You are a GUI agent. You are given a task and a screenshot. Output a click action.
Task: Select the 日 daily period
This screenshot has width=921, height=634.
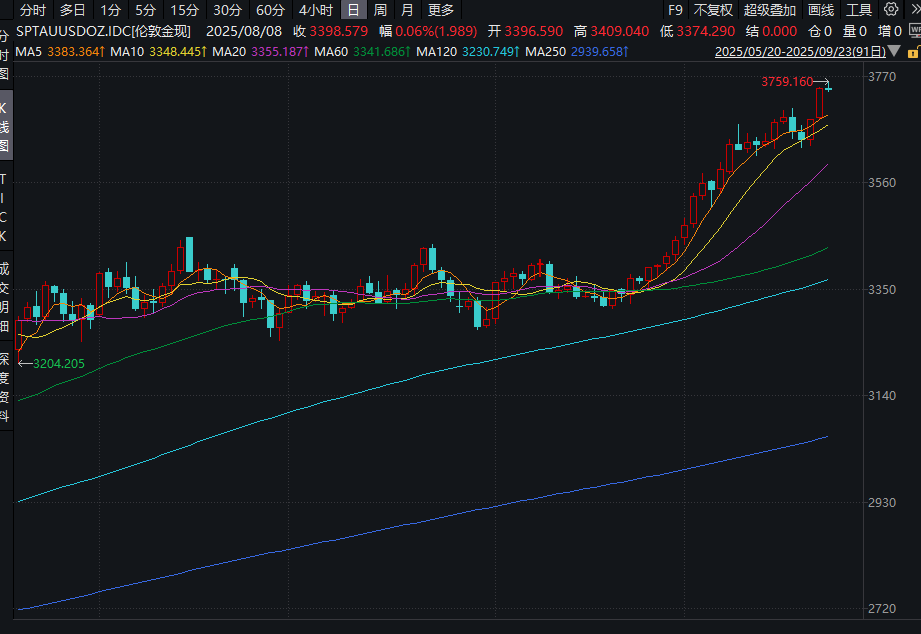tap(353, 10)
